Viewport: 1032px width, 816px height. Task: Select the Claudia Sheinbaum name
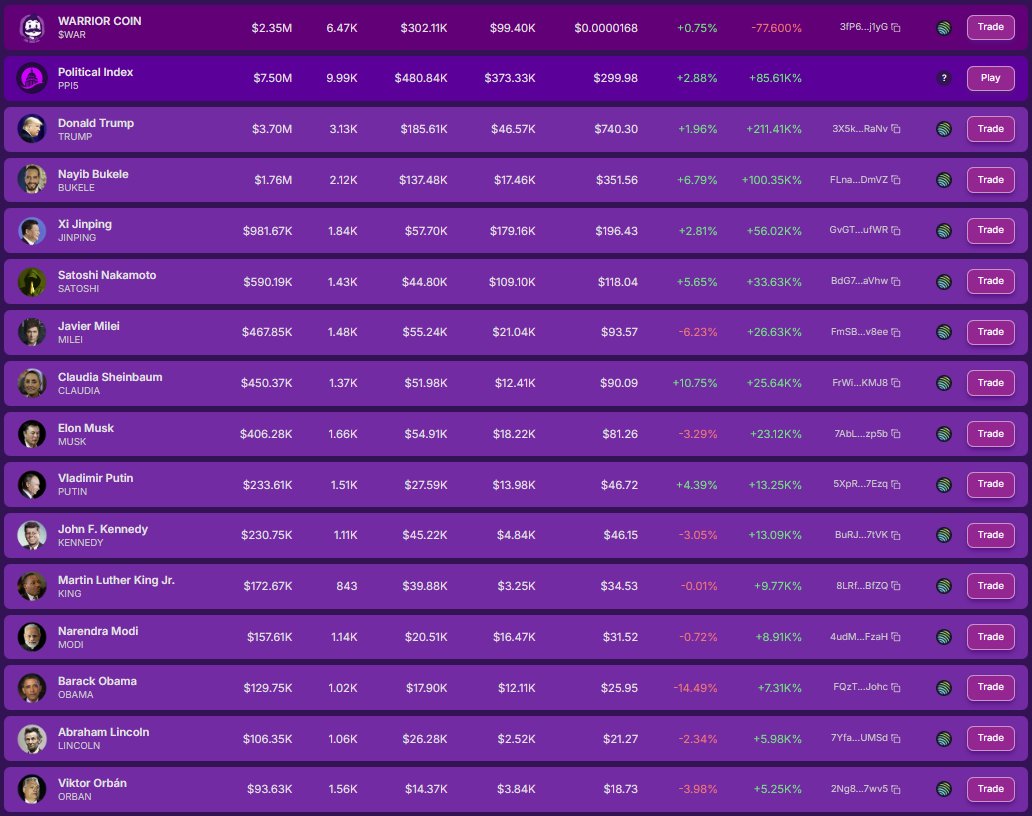[x=110, y=377]
